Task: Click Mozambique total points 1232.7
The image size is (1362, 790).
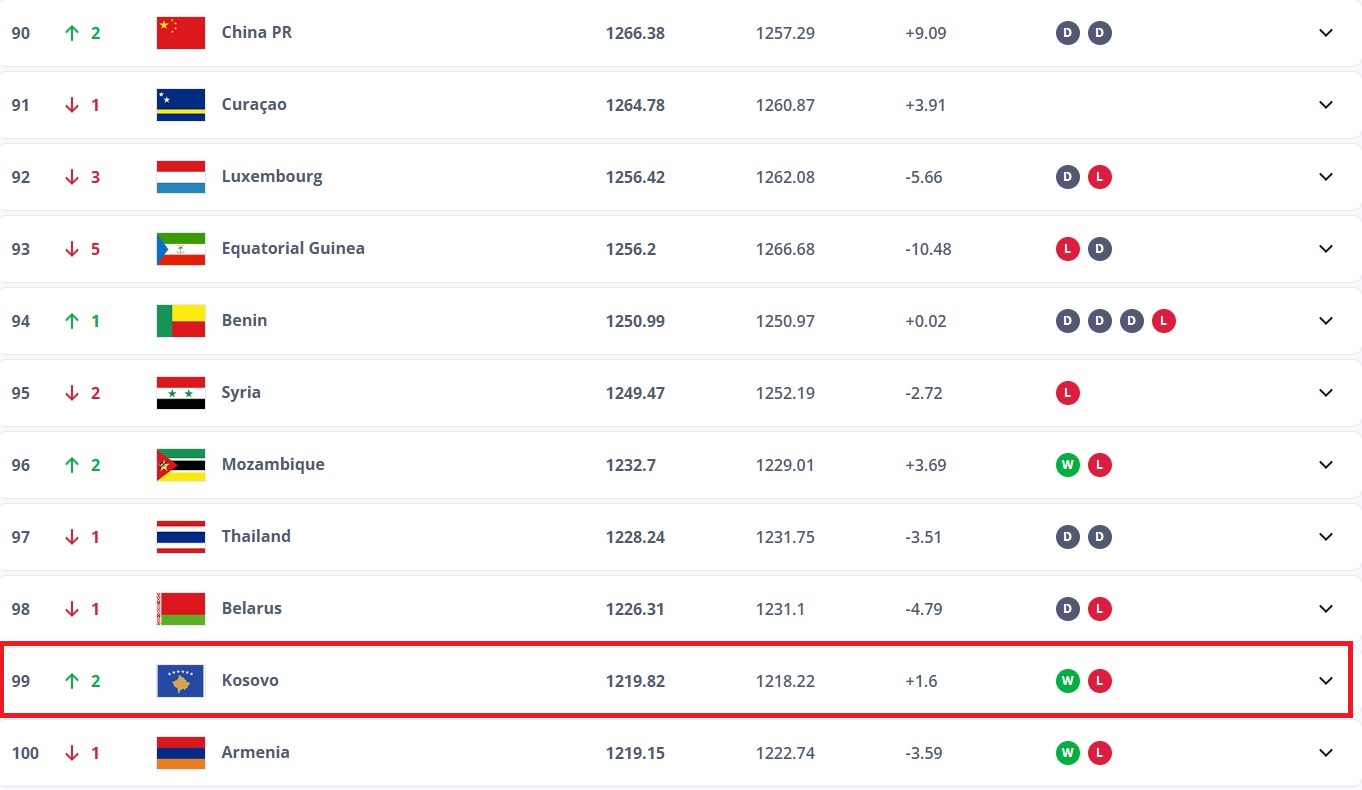Action: coord(630,465)
